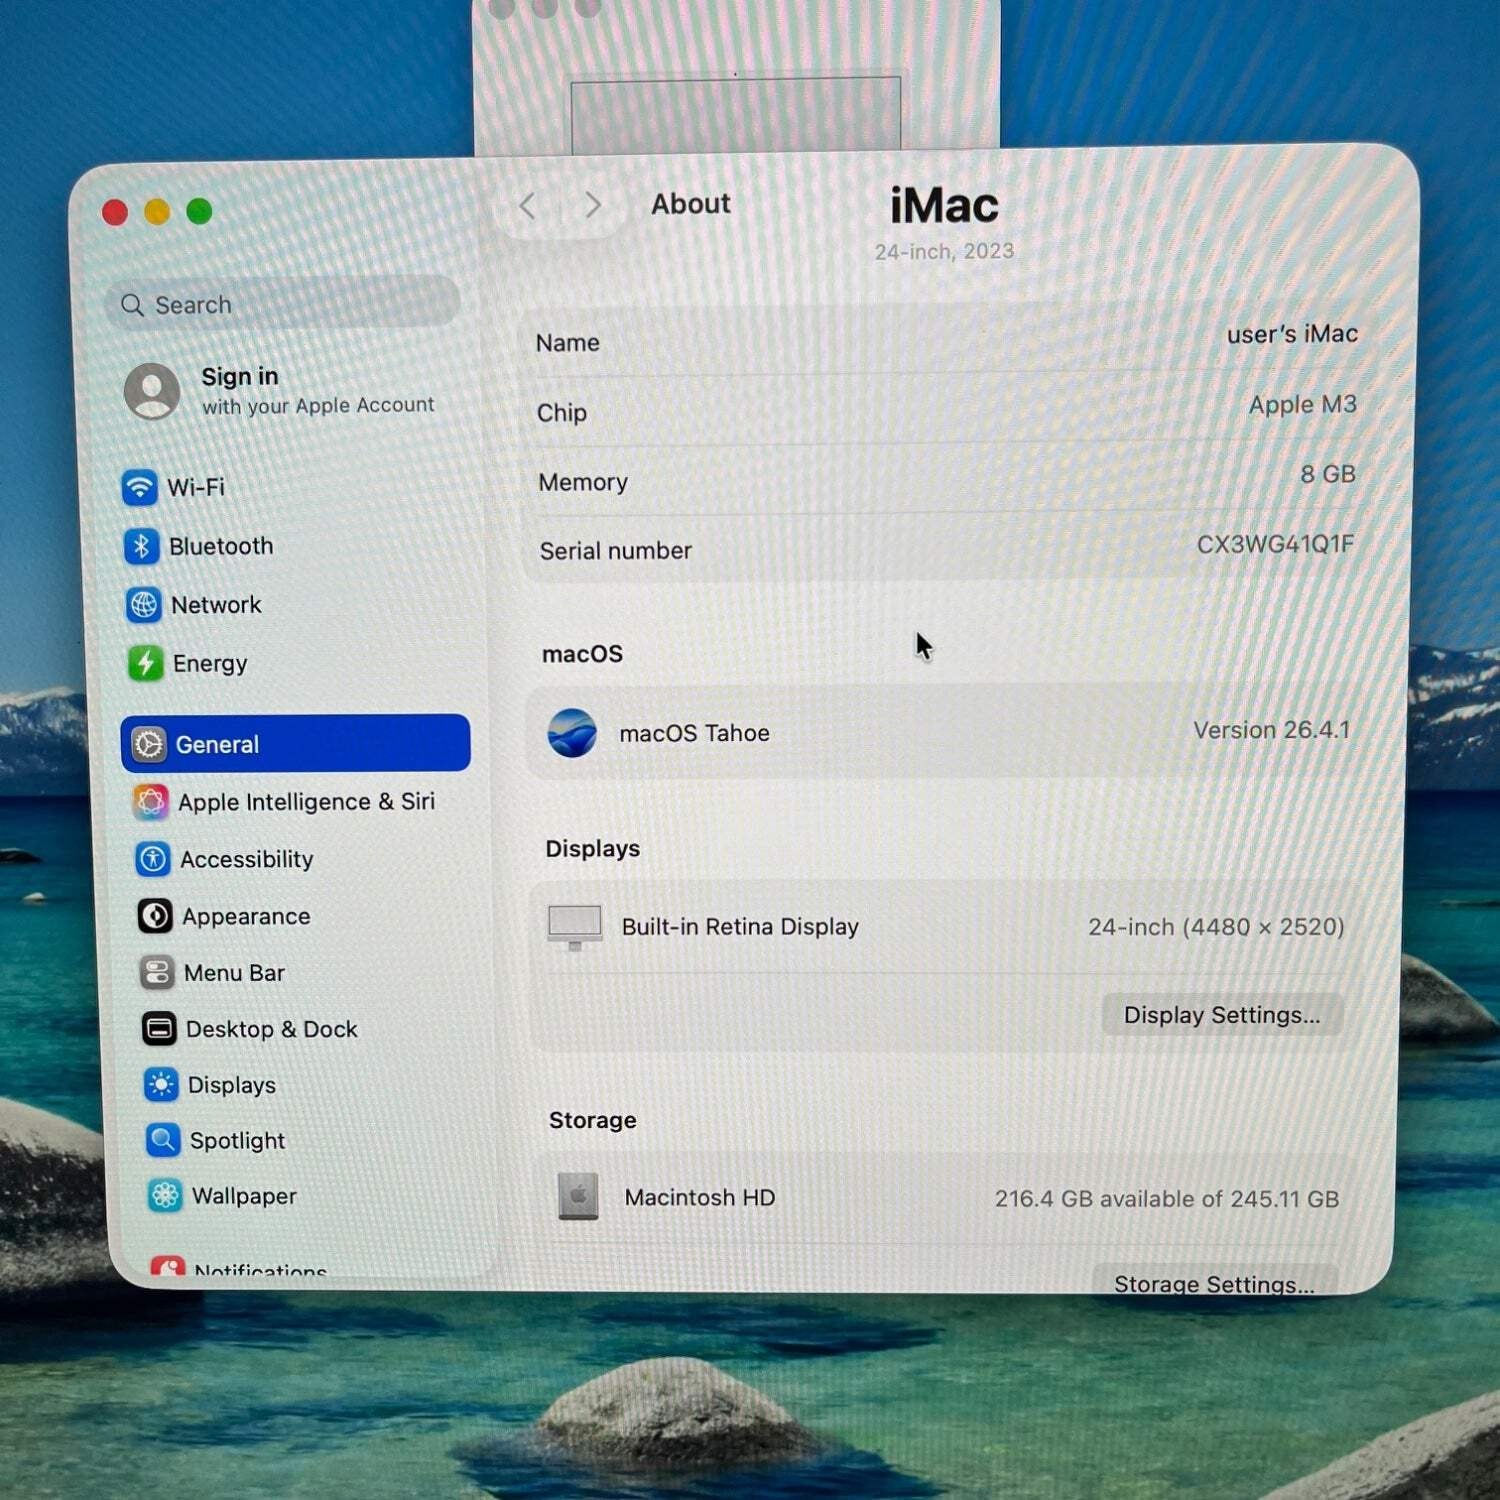The width and height of the screenshot is (1500, 1500).
Task: Open the Displays sun icon
Action: [161, 1084]
